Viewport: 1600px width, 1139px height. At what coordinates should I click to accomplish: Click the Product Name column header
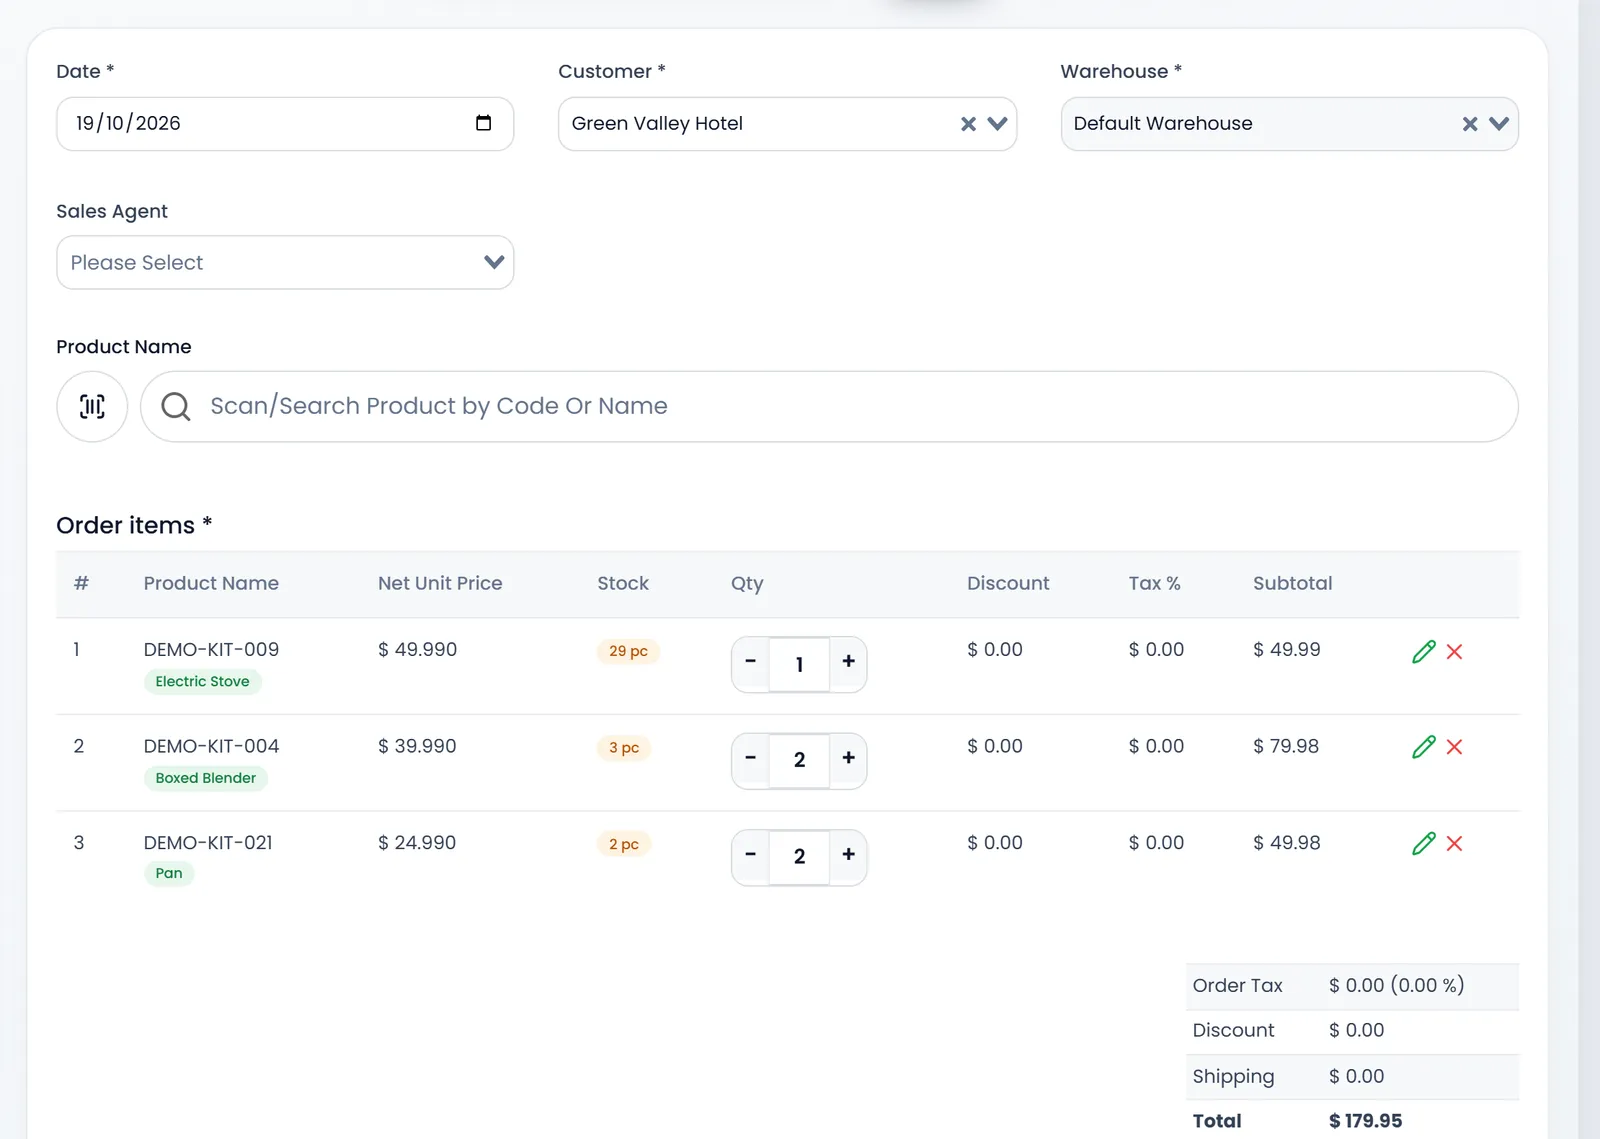[211, 583]
